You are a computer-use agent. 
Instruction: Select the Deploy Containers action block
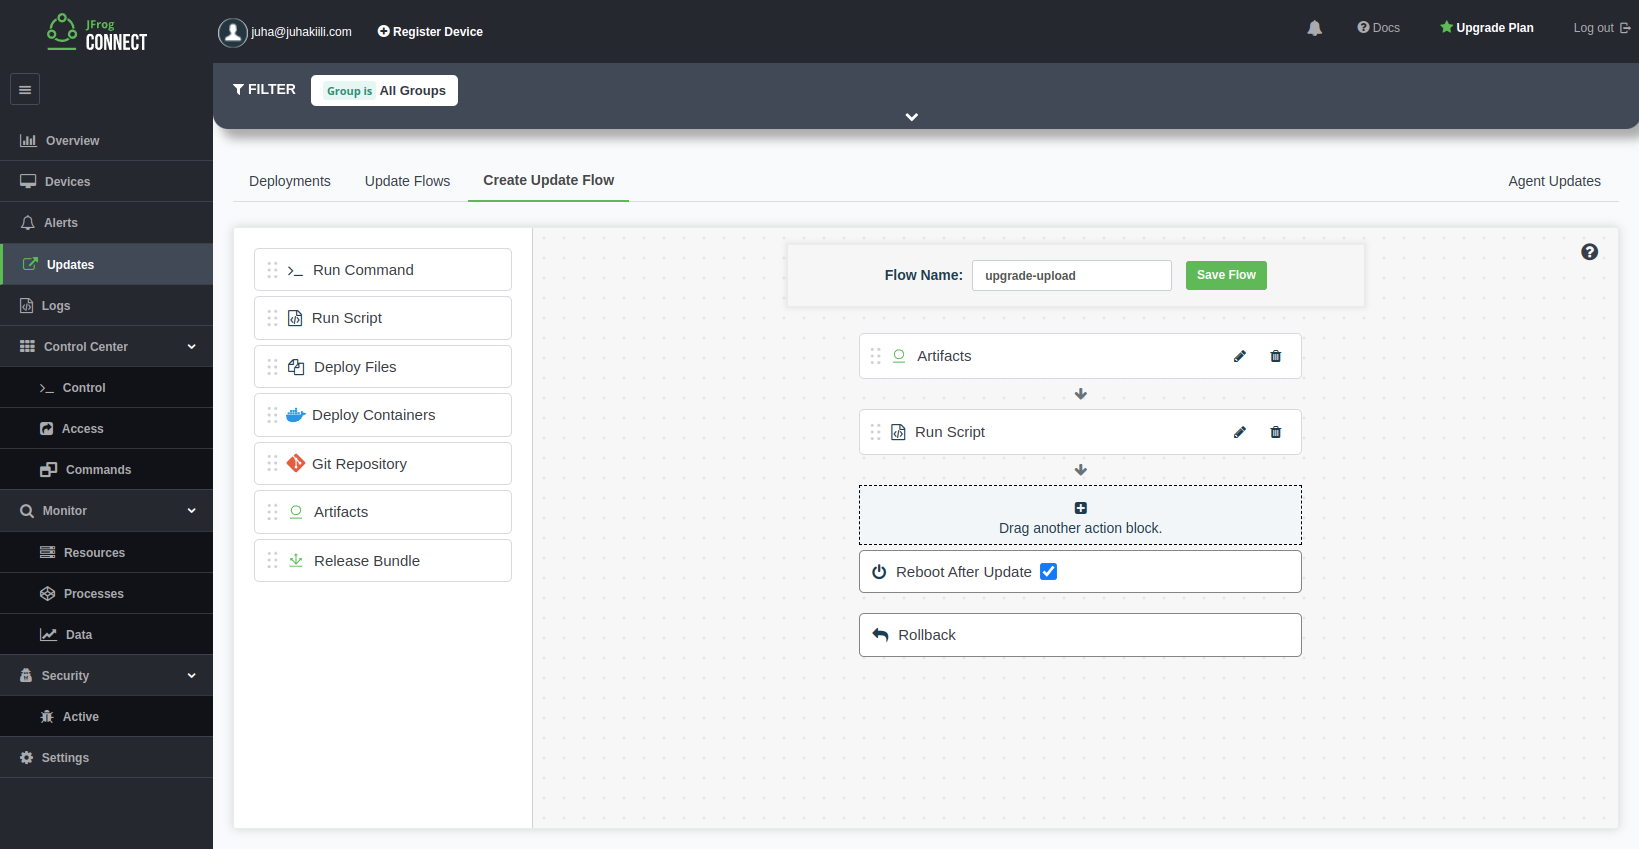(383, 415)
